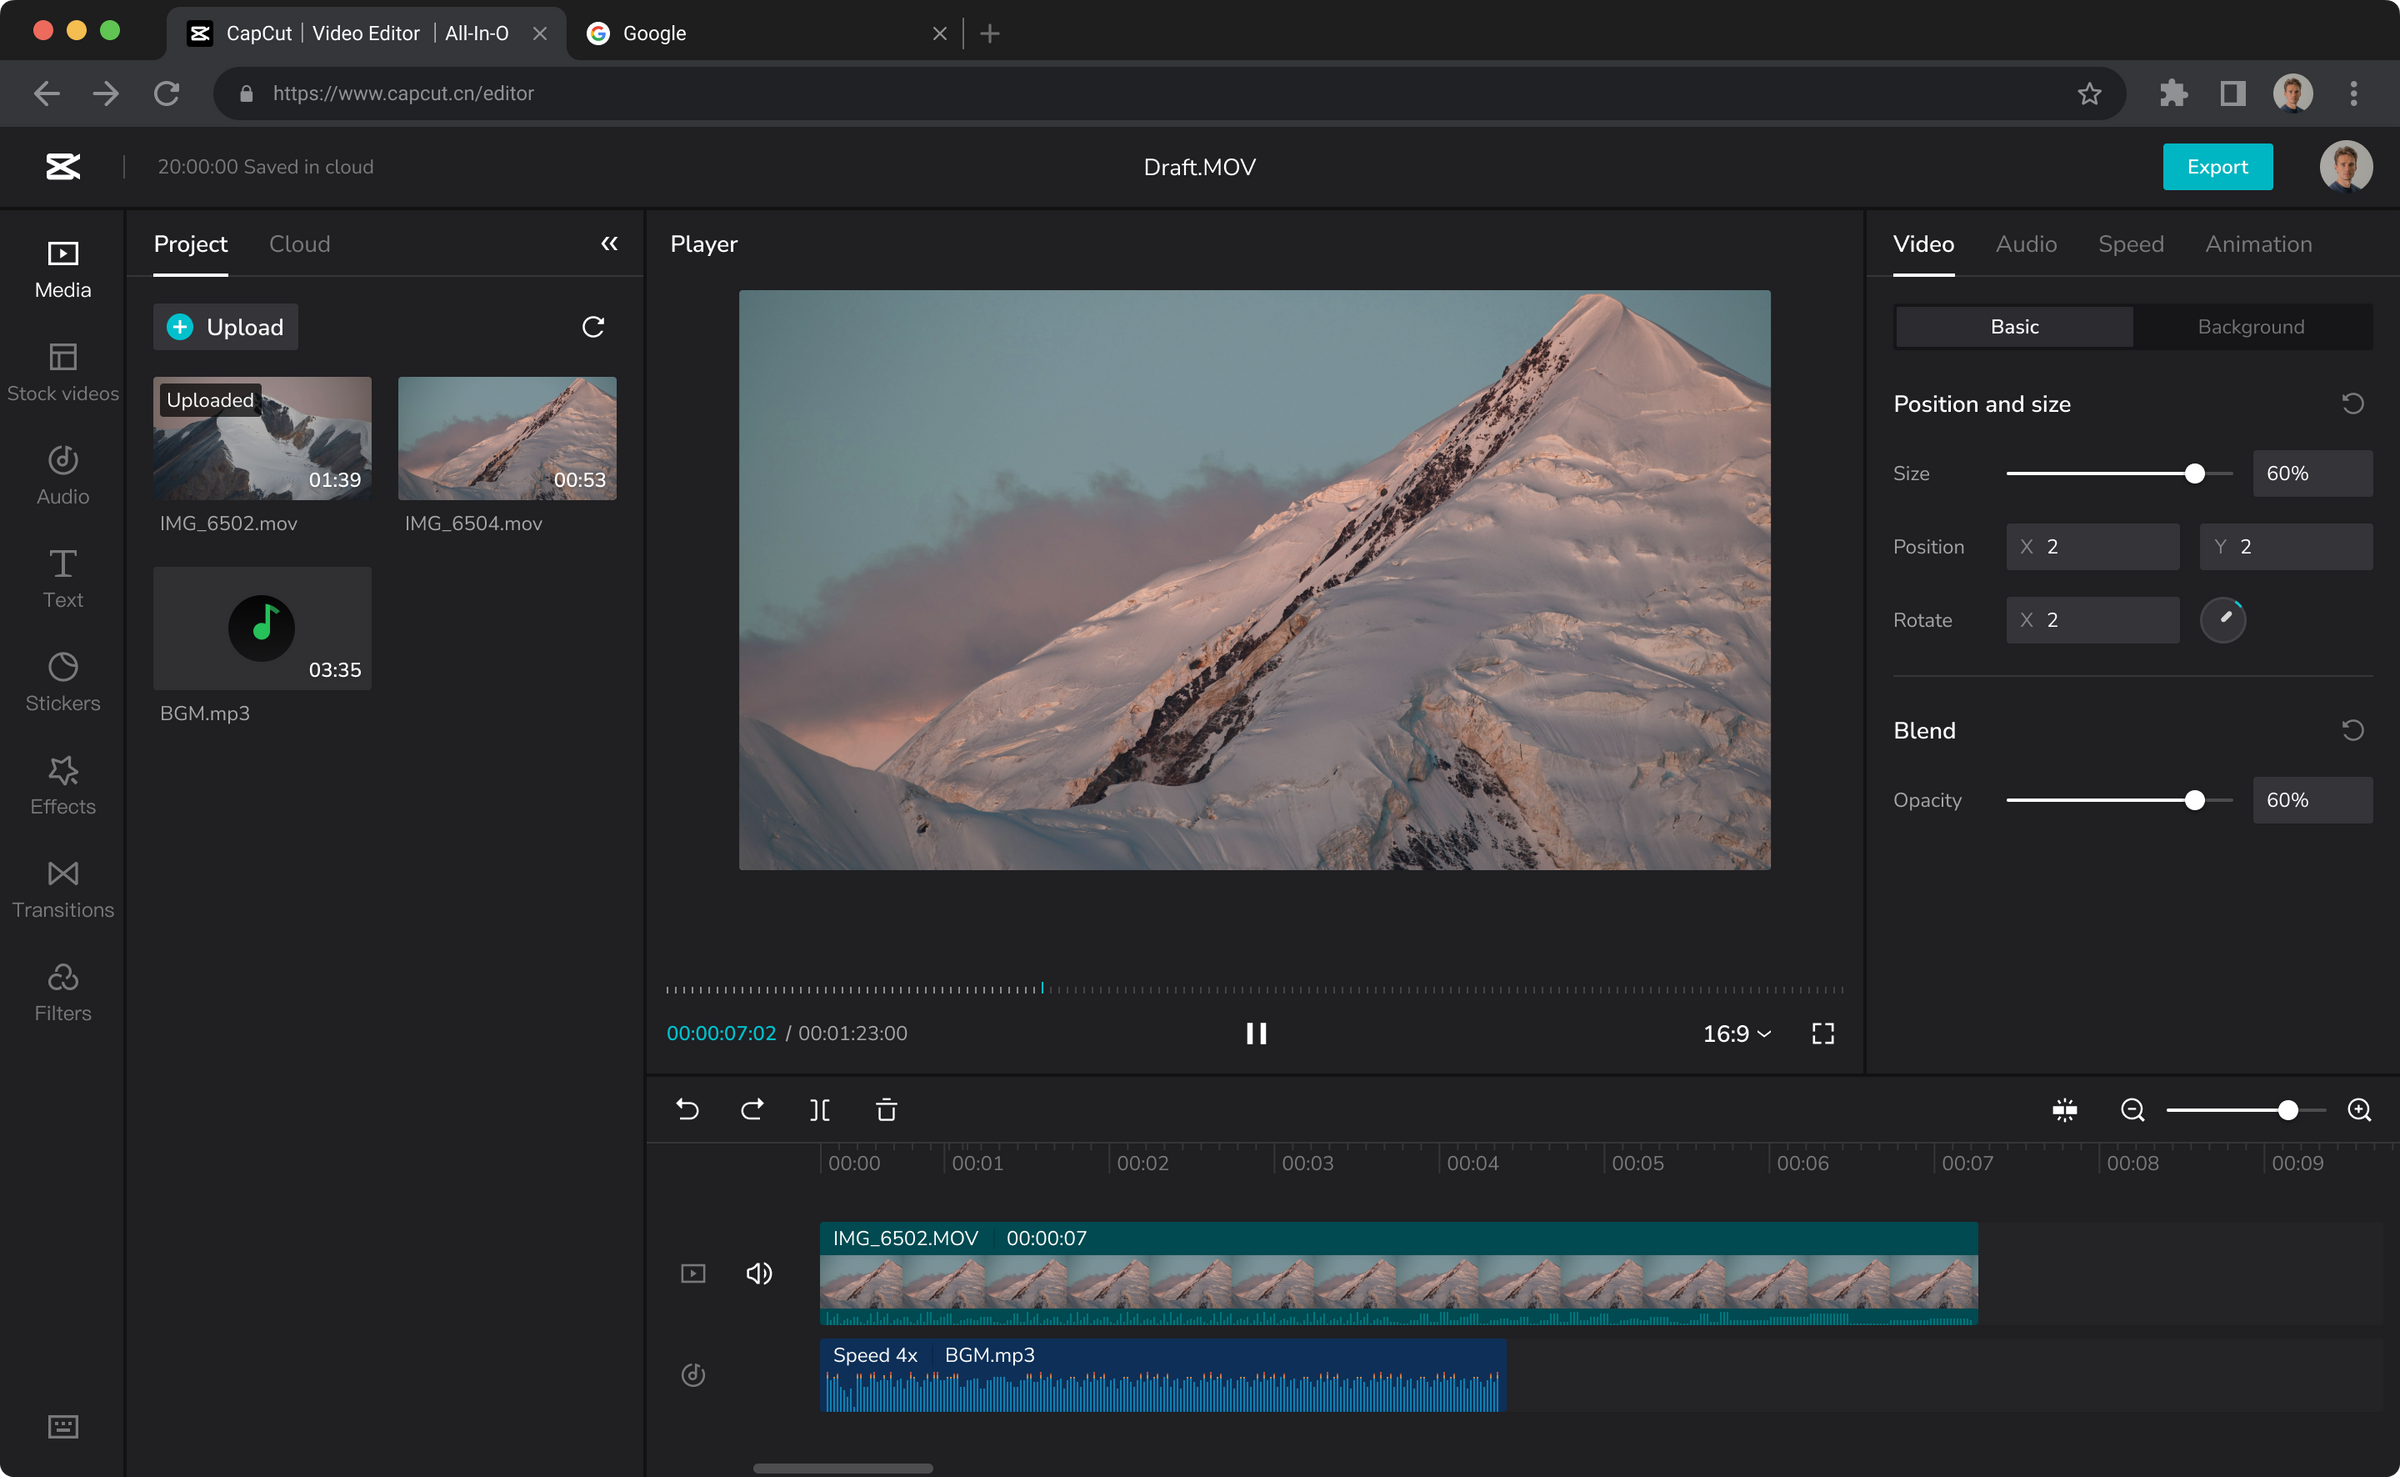Collapse the left media panel sidebar
Screen dimensions: 2400x1477
coord(609,243)
